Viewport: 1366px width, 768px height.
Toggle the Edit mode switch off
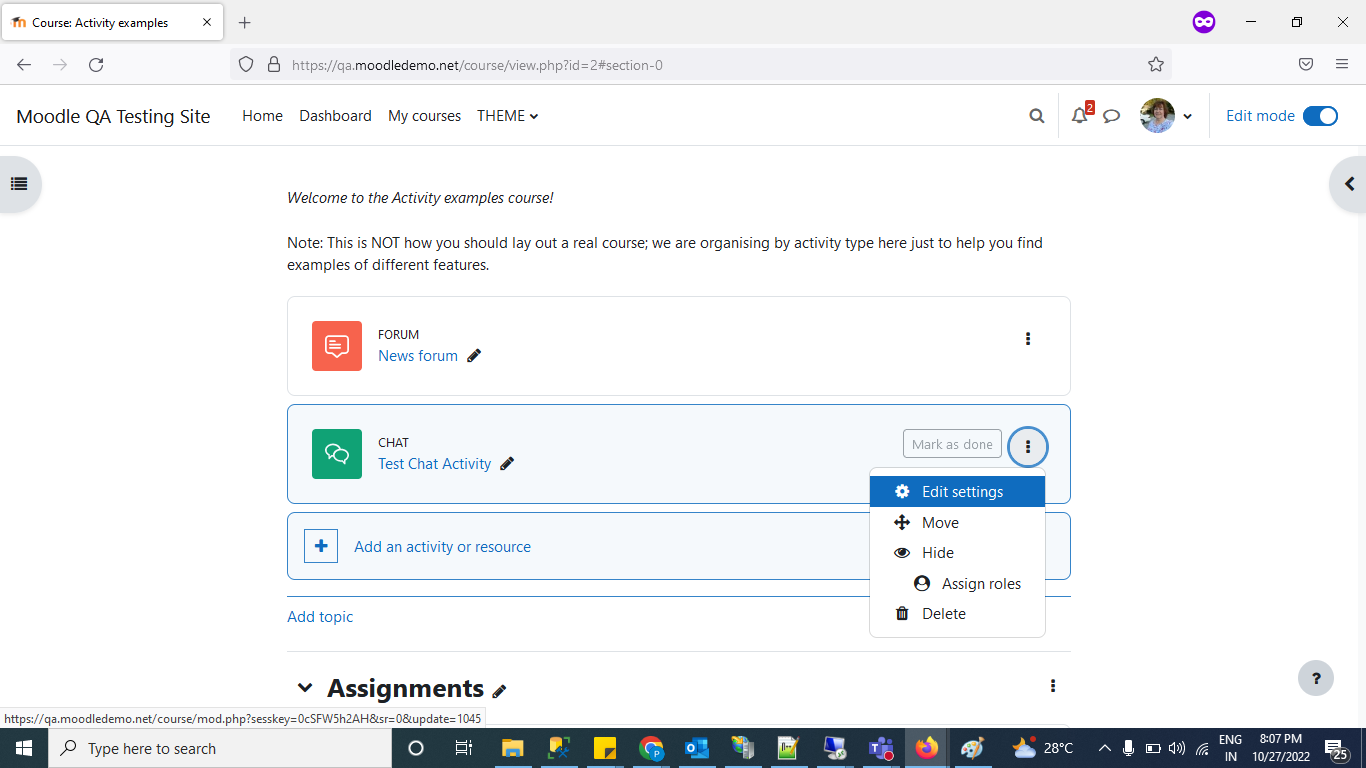1320,116
